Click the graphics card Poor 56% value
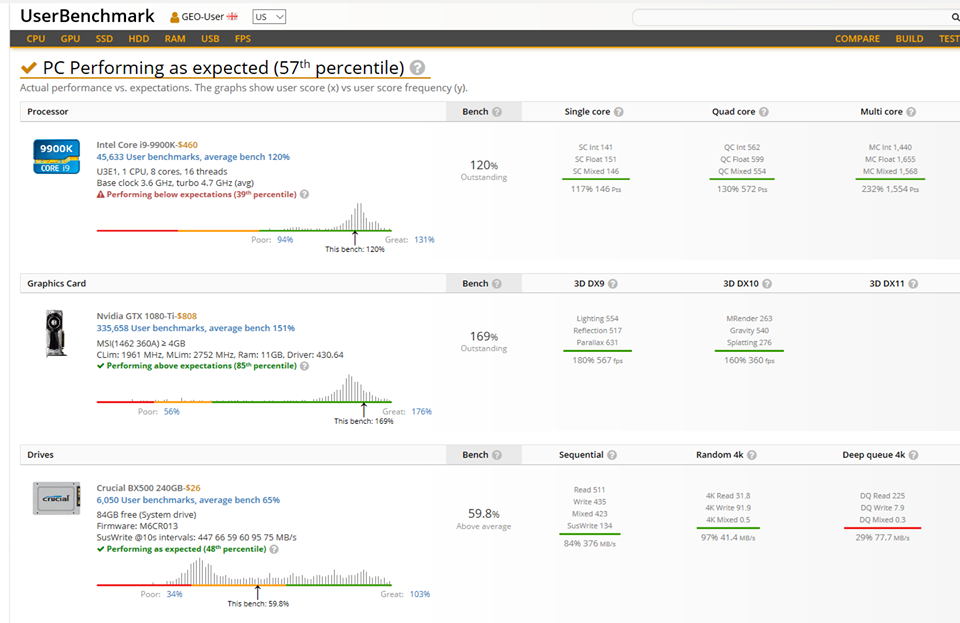The width and height of the screenshot is (960, 623). (172, 412)
